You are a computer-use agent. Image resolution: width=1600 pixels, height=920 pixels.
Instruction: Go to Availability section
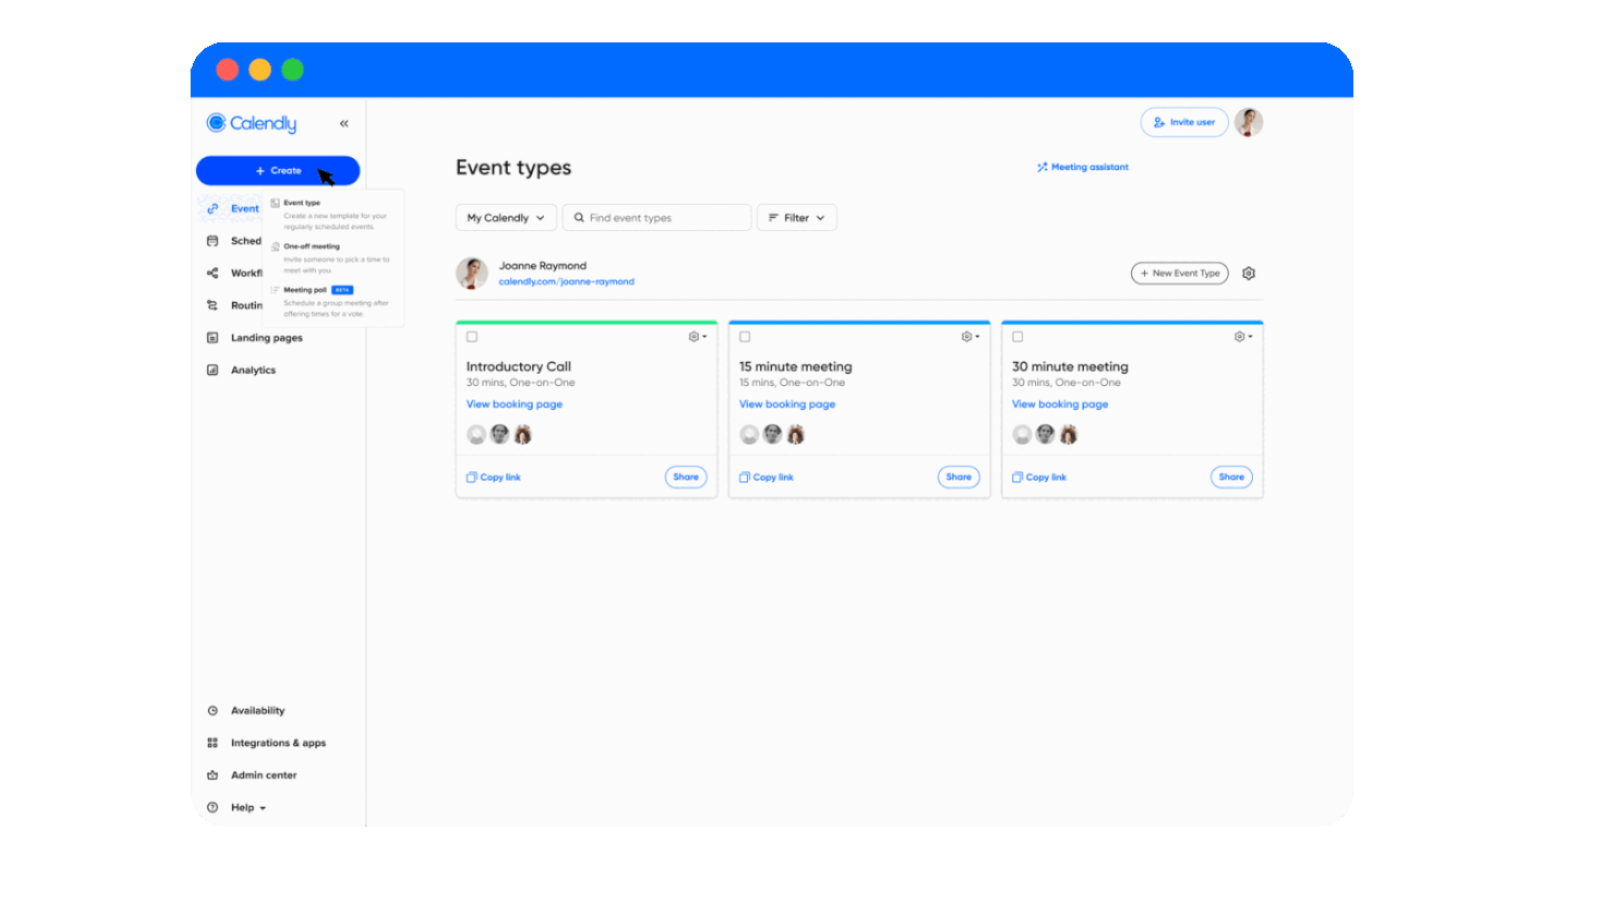(x=258, y=711)
